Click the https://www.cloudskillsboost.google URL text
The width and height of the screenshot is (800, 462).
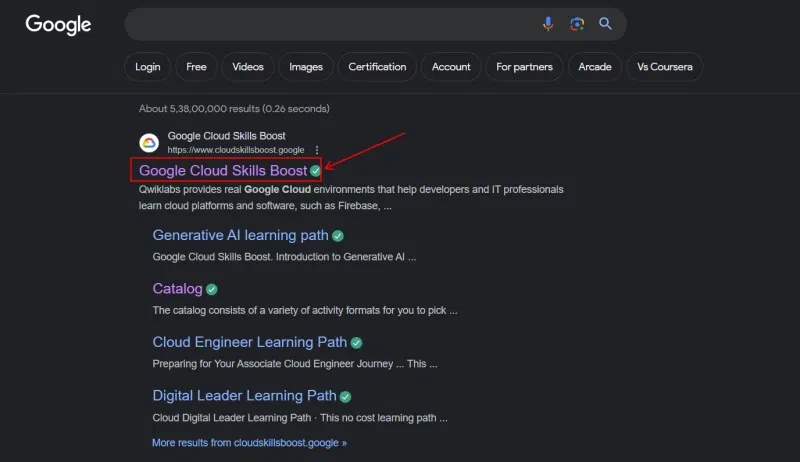point(236,150)
